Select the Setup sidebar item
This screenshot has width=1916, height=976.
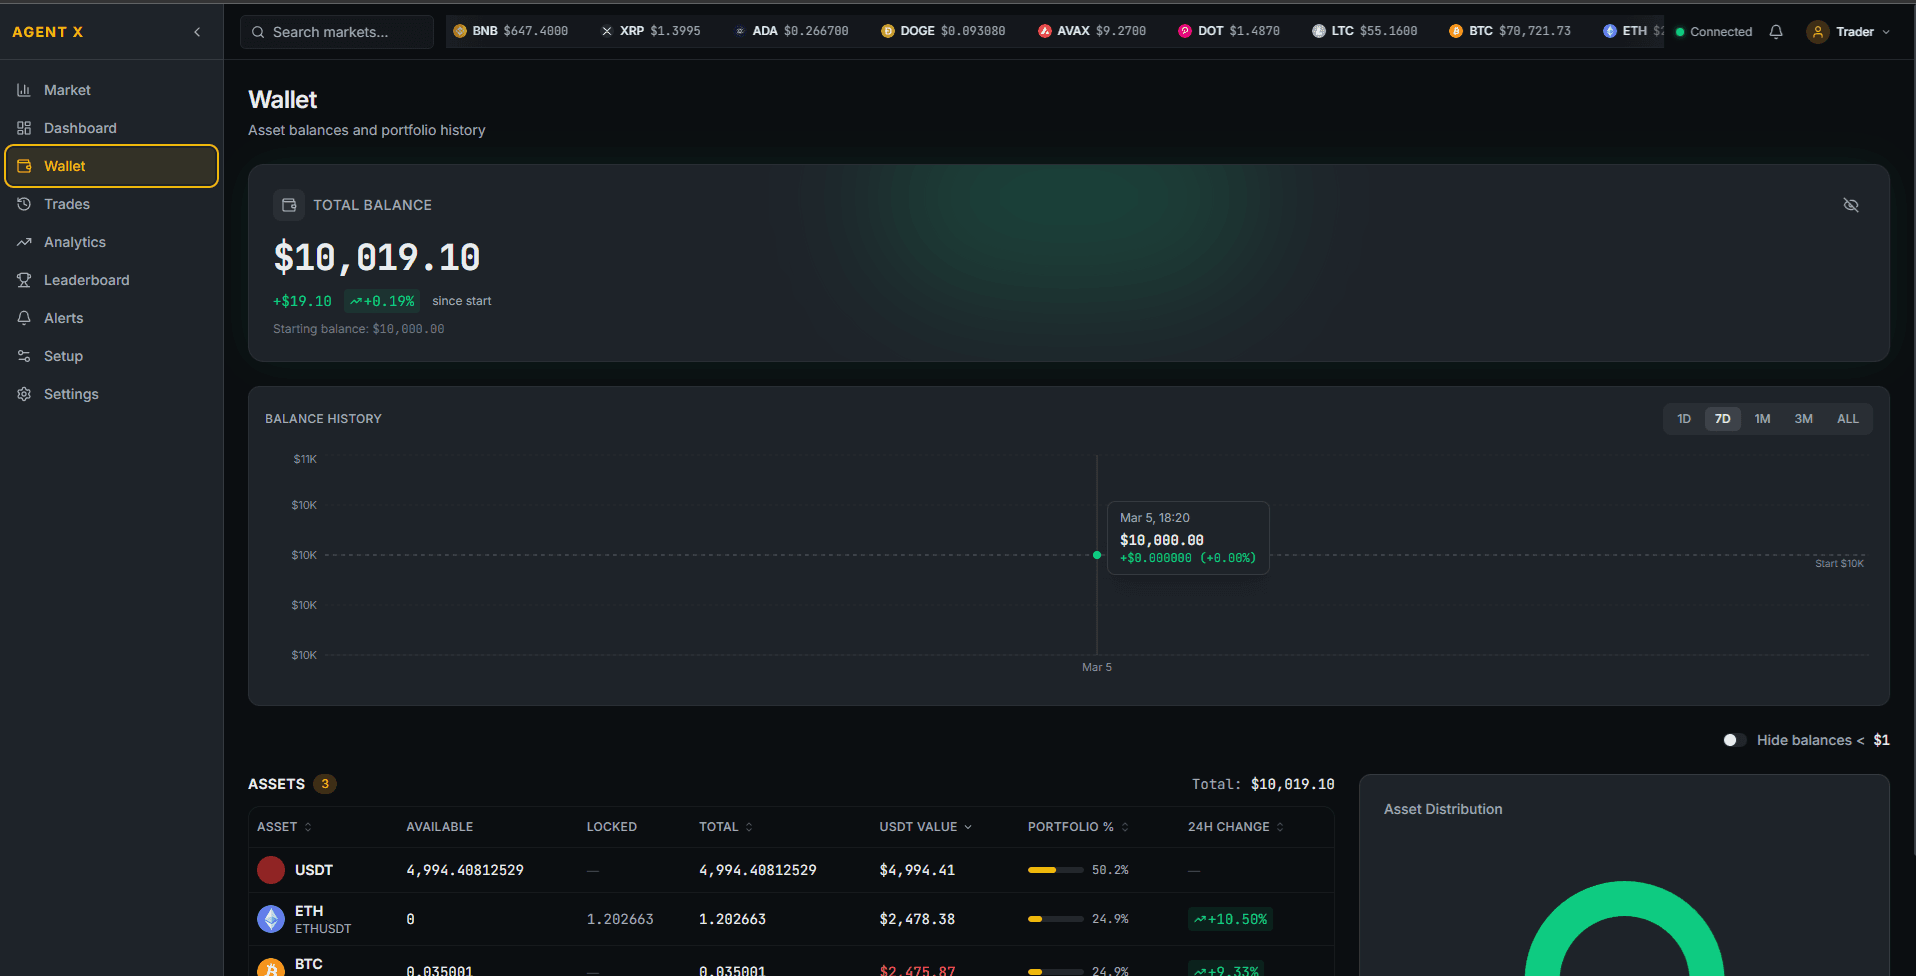click(x=62, y=355)
